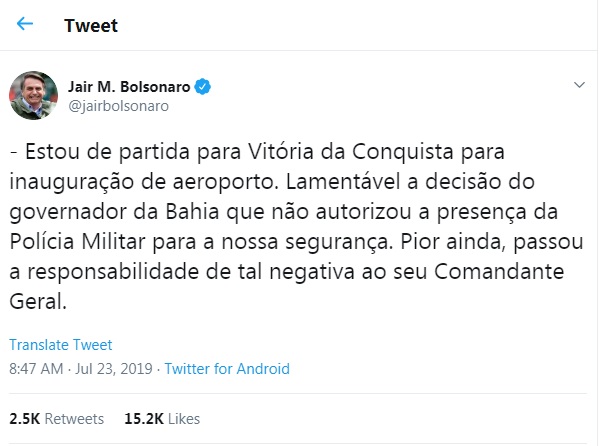612x446 pixels.
Task: Click the back arrow icon
Action: (x=25, y=23)
